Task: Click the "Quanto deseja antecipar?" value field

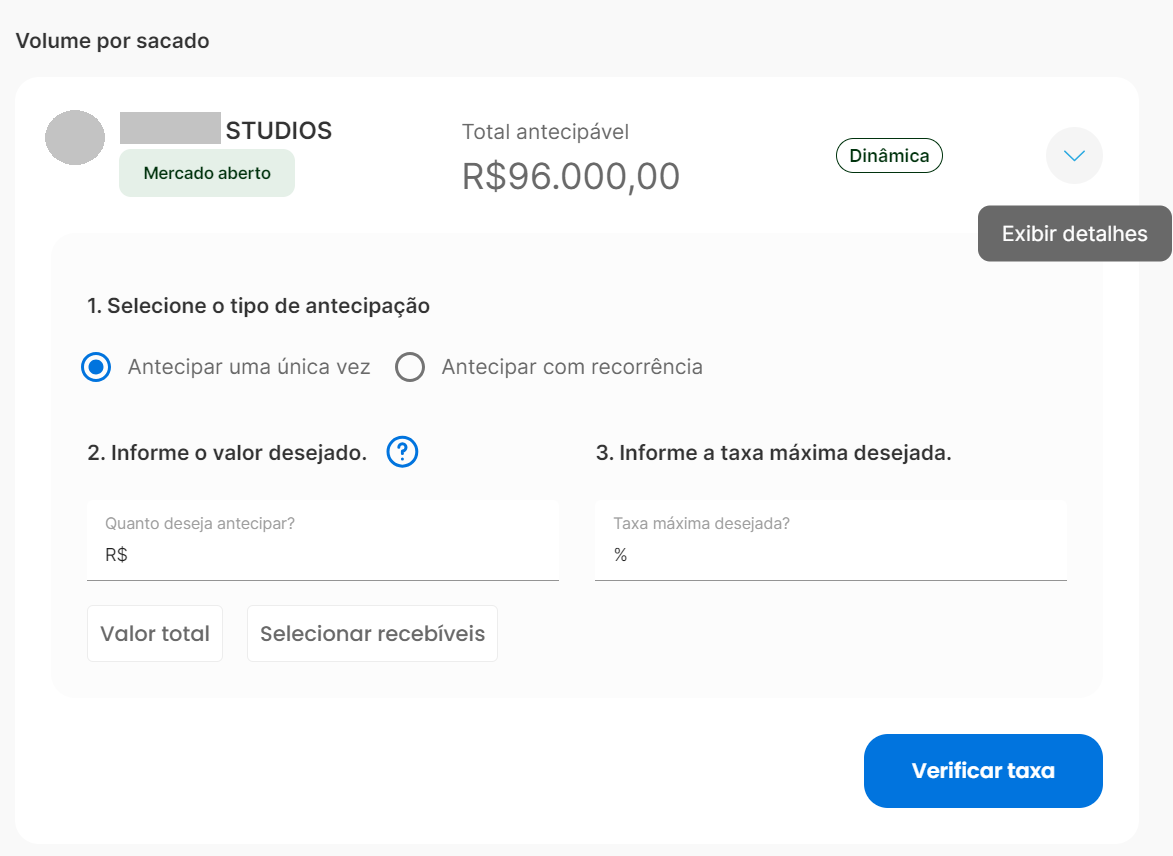Action: [323, 540]
